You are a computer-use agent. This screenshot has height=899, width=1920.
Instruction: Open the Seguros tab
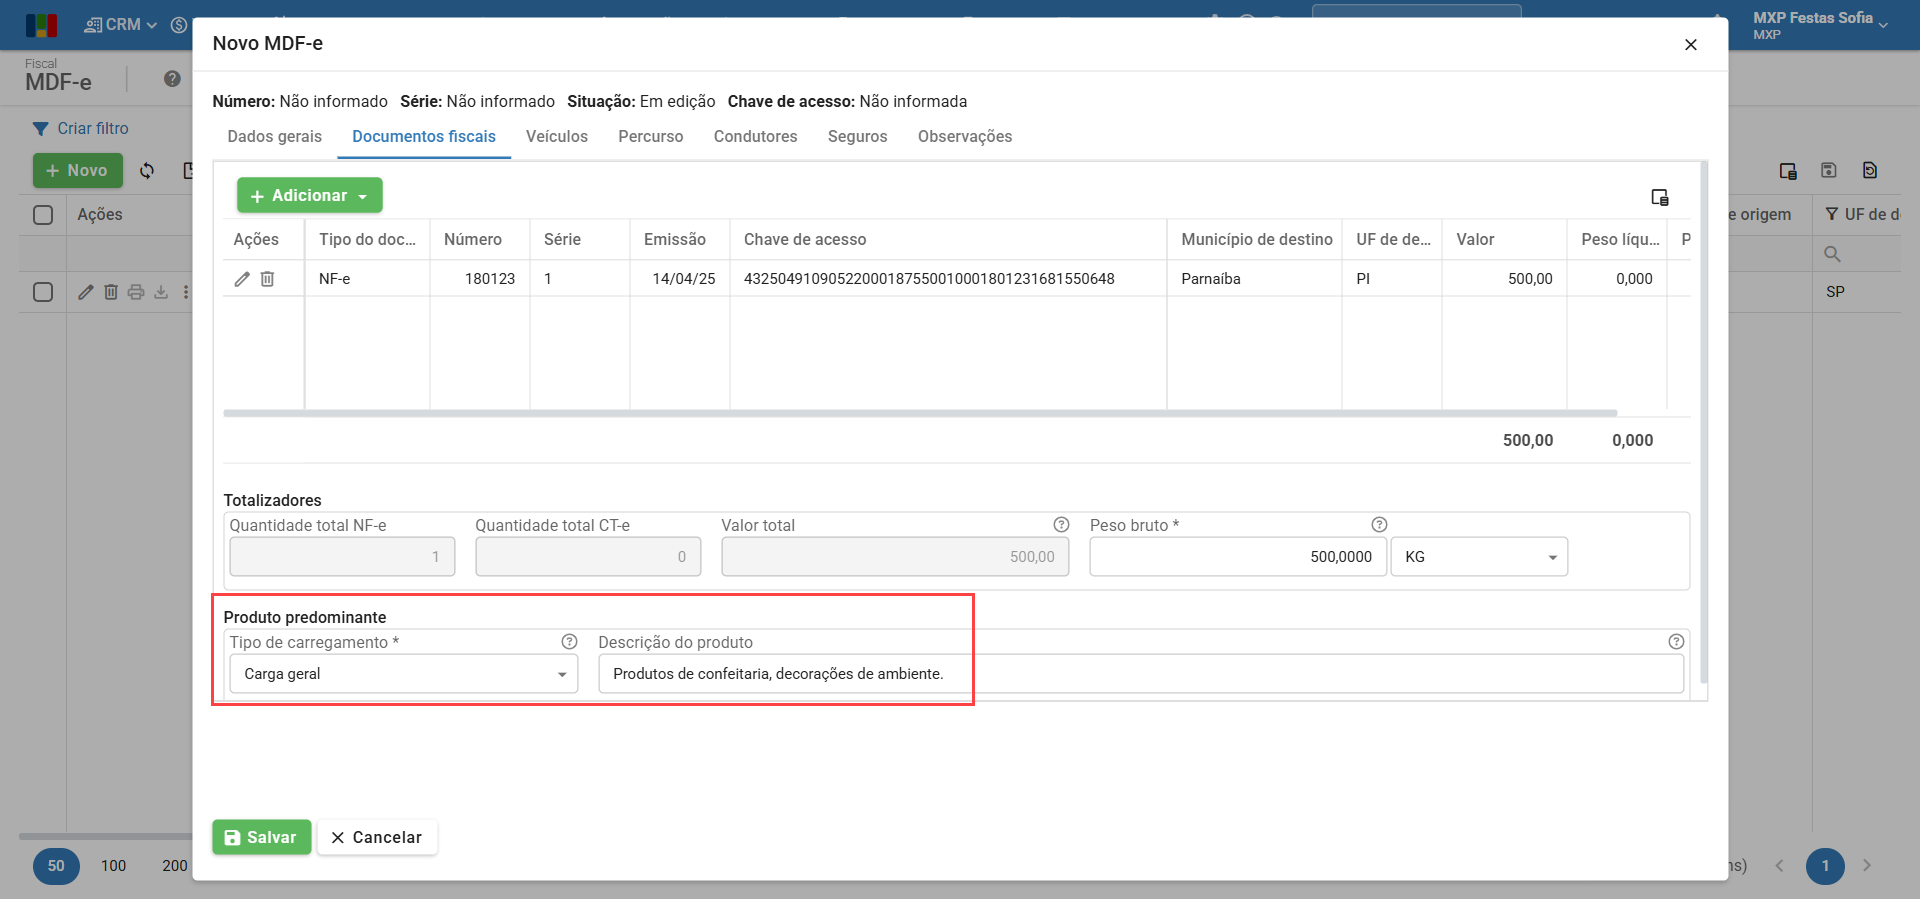tap(858, 137)
